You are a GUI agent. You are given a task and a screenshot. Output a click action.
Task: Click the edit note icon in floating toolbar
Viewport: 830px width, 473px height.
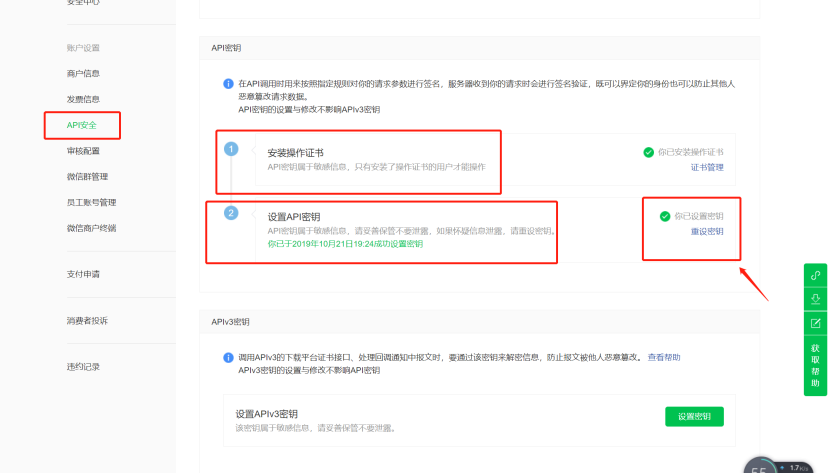(816, 323)
